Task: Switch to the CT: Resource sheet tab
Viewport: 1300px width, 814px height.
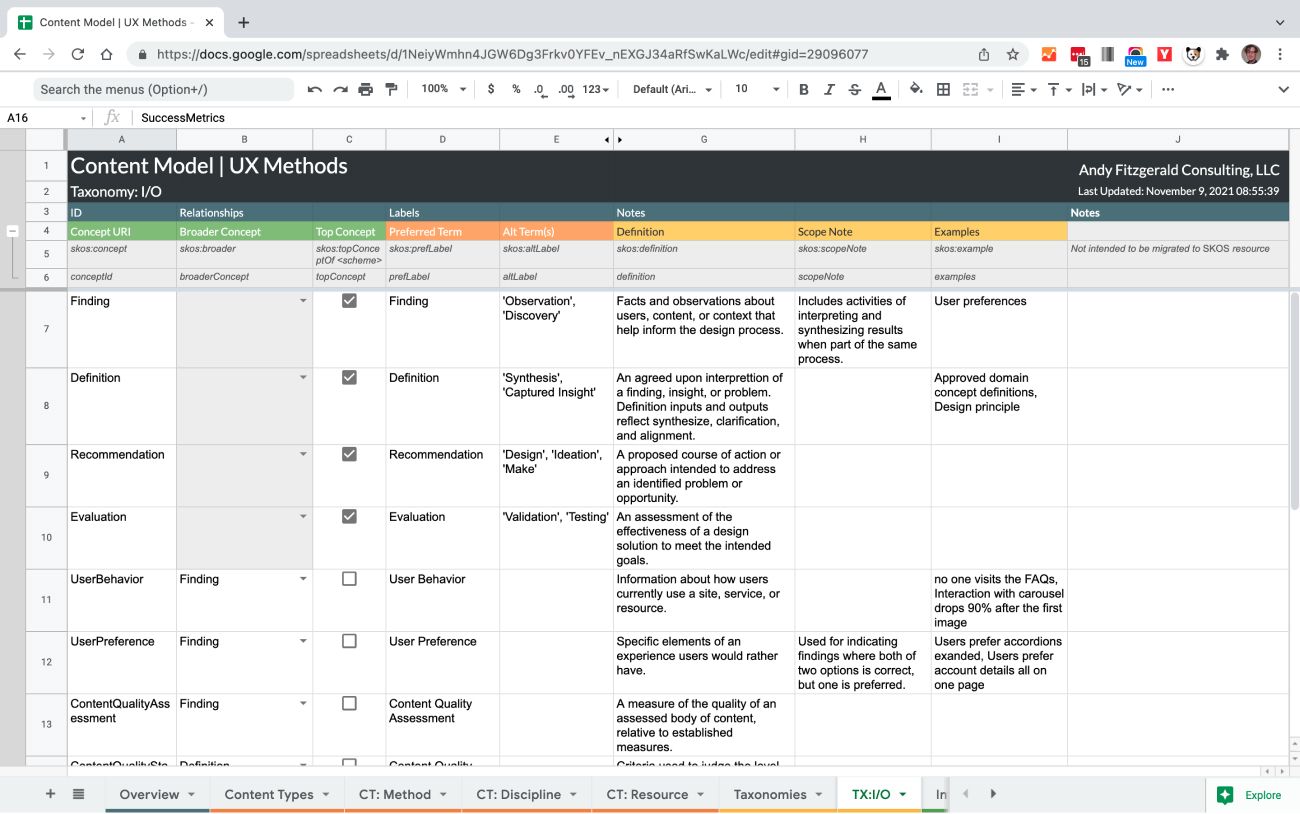Action: [655, 795]
